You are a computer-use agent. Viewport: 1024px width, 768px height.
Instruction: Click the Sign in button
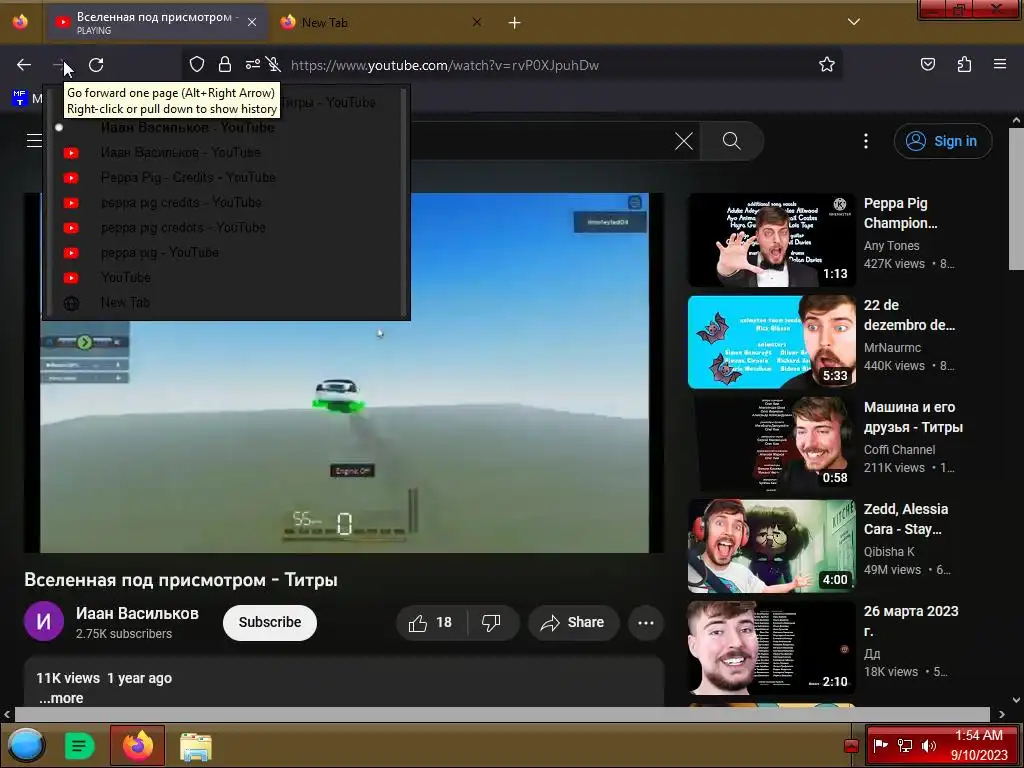[943, 141]
